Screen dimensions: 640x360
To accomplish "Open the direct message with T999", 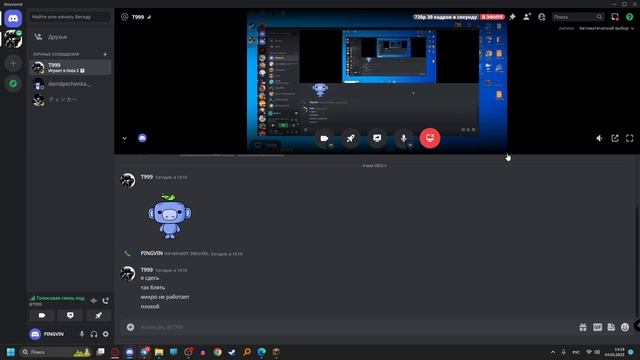I will tap(70, 67).
